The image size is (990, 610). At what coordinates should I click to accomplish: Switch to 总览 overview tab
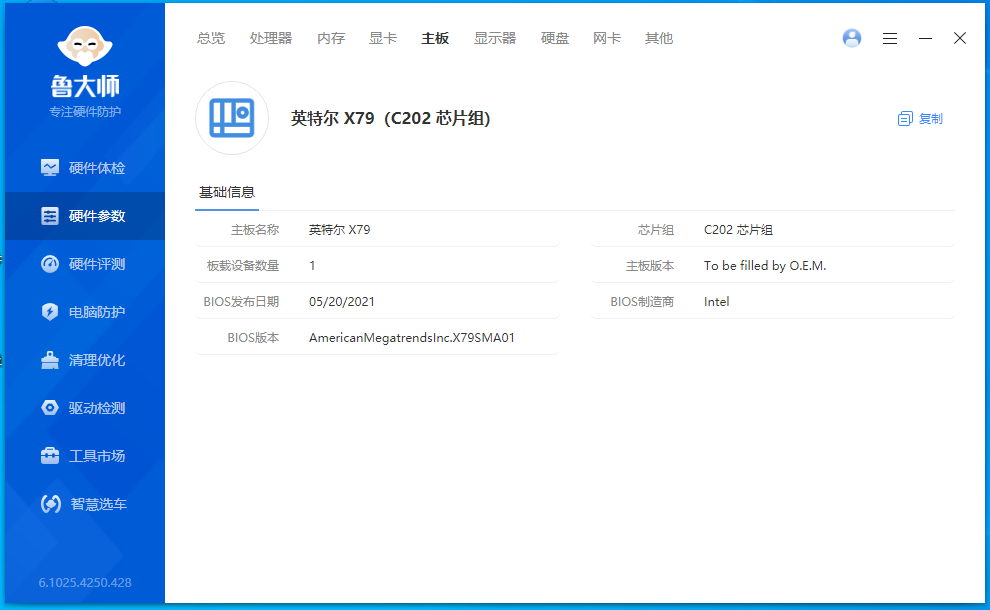[211, 39]
